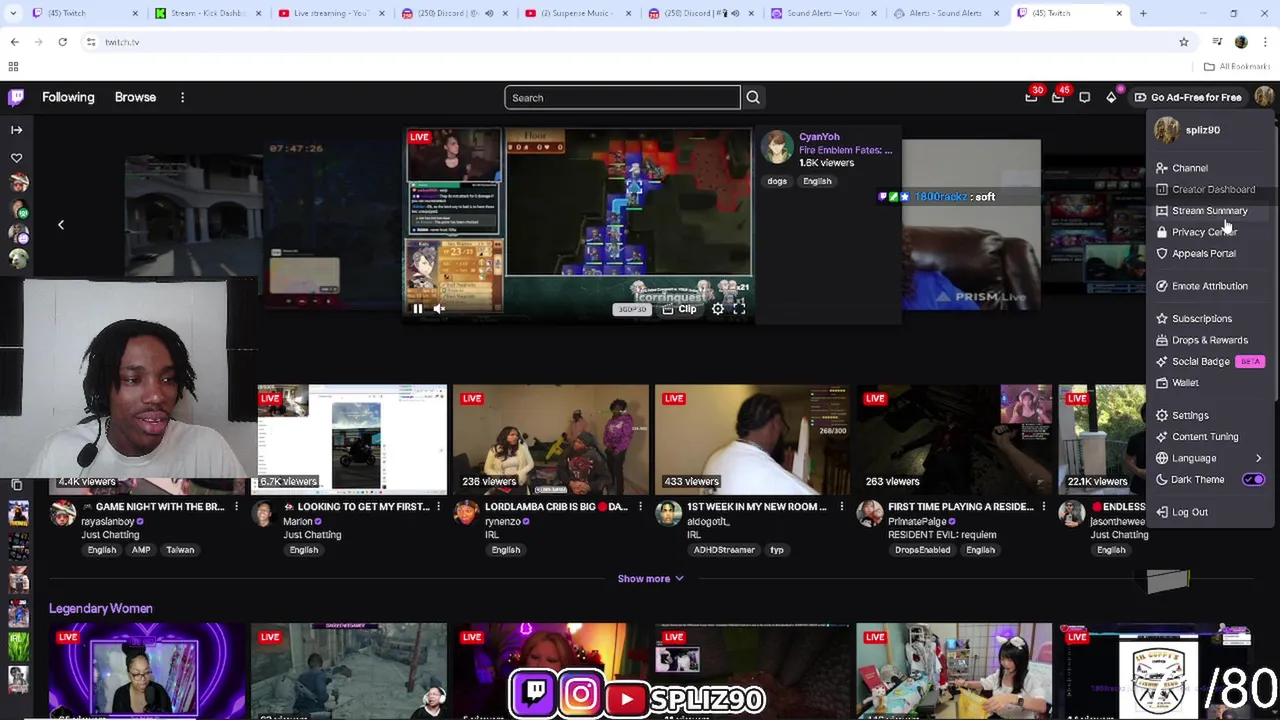Open Legendary Women category link
The image size is (1280, 720).
[101, 608]
